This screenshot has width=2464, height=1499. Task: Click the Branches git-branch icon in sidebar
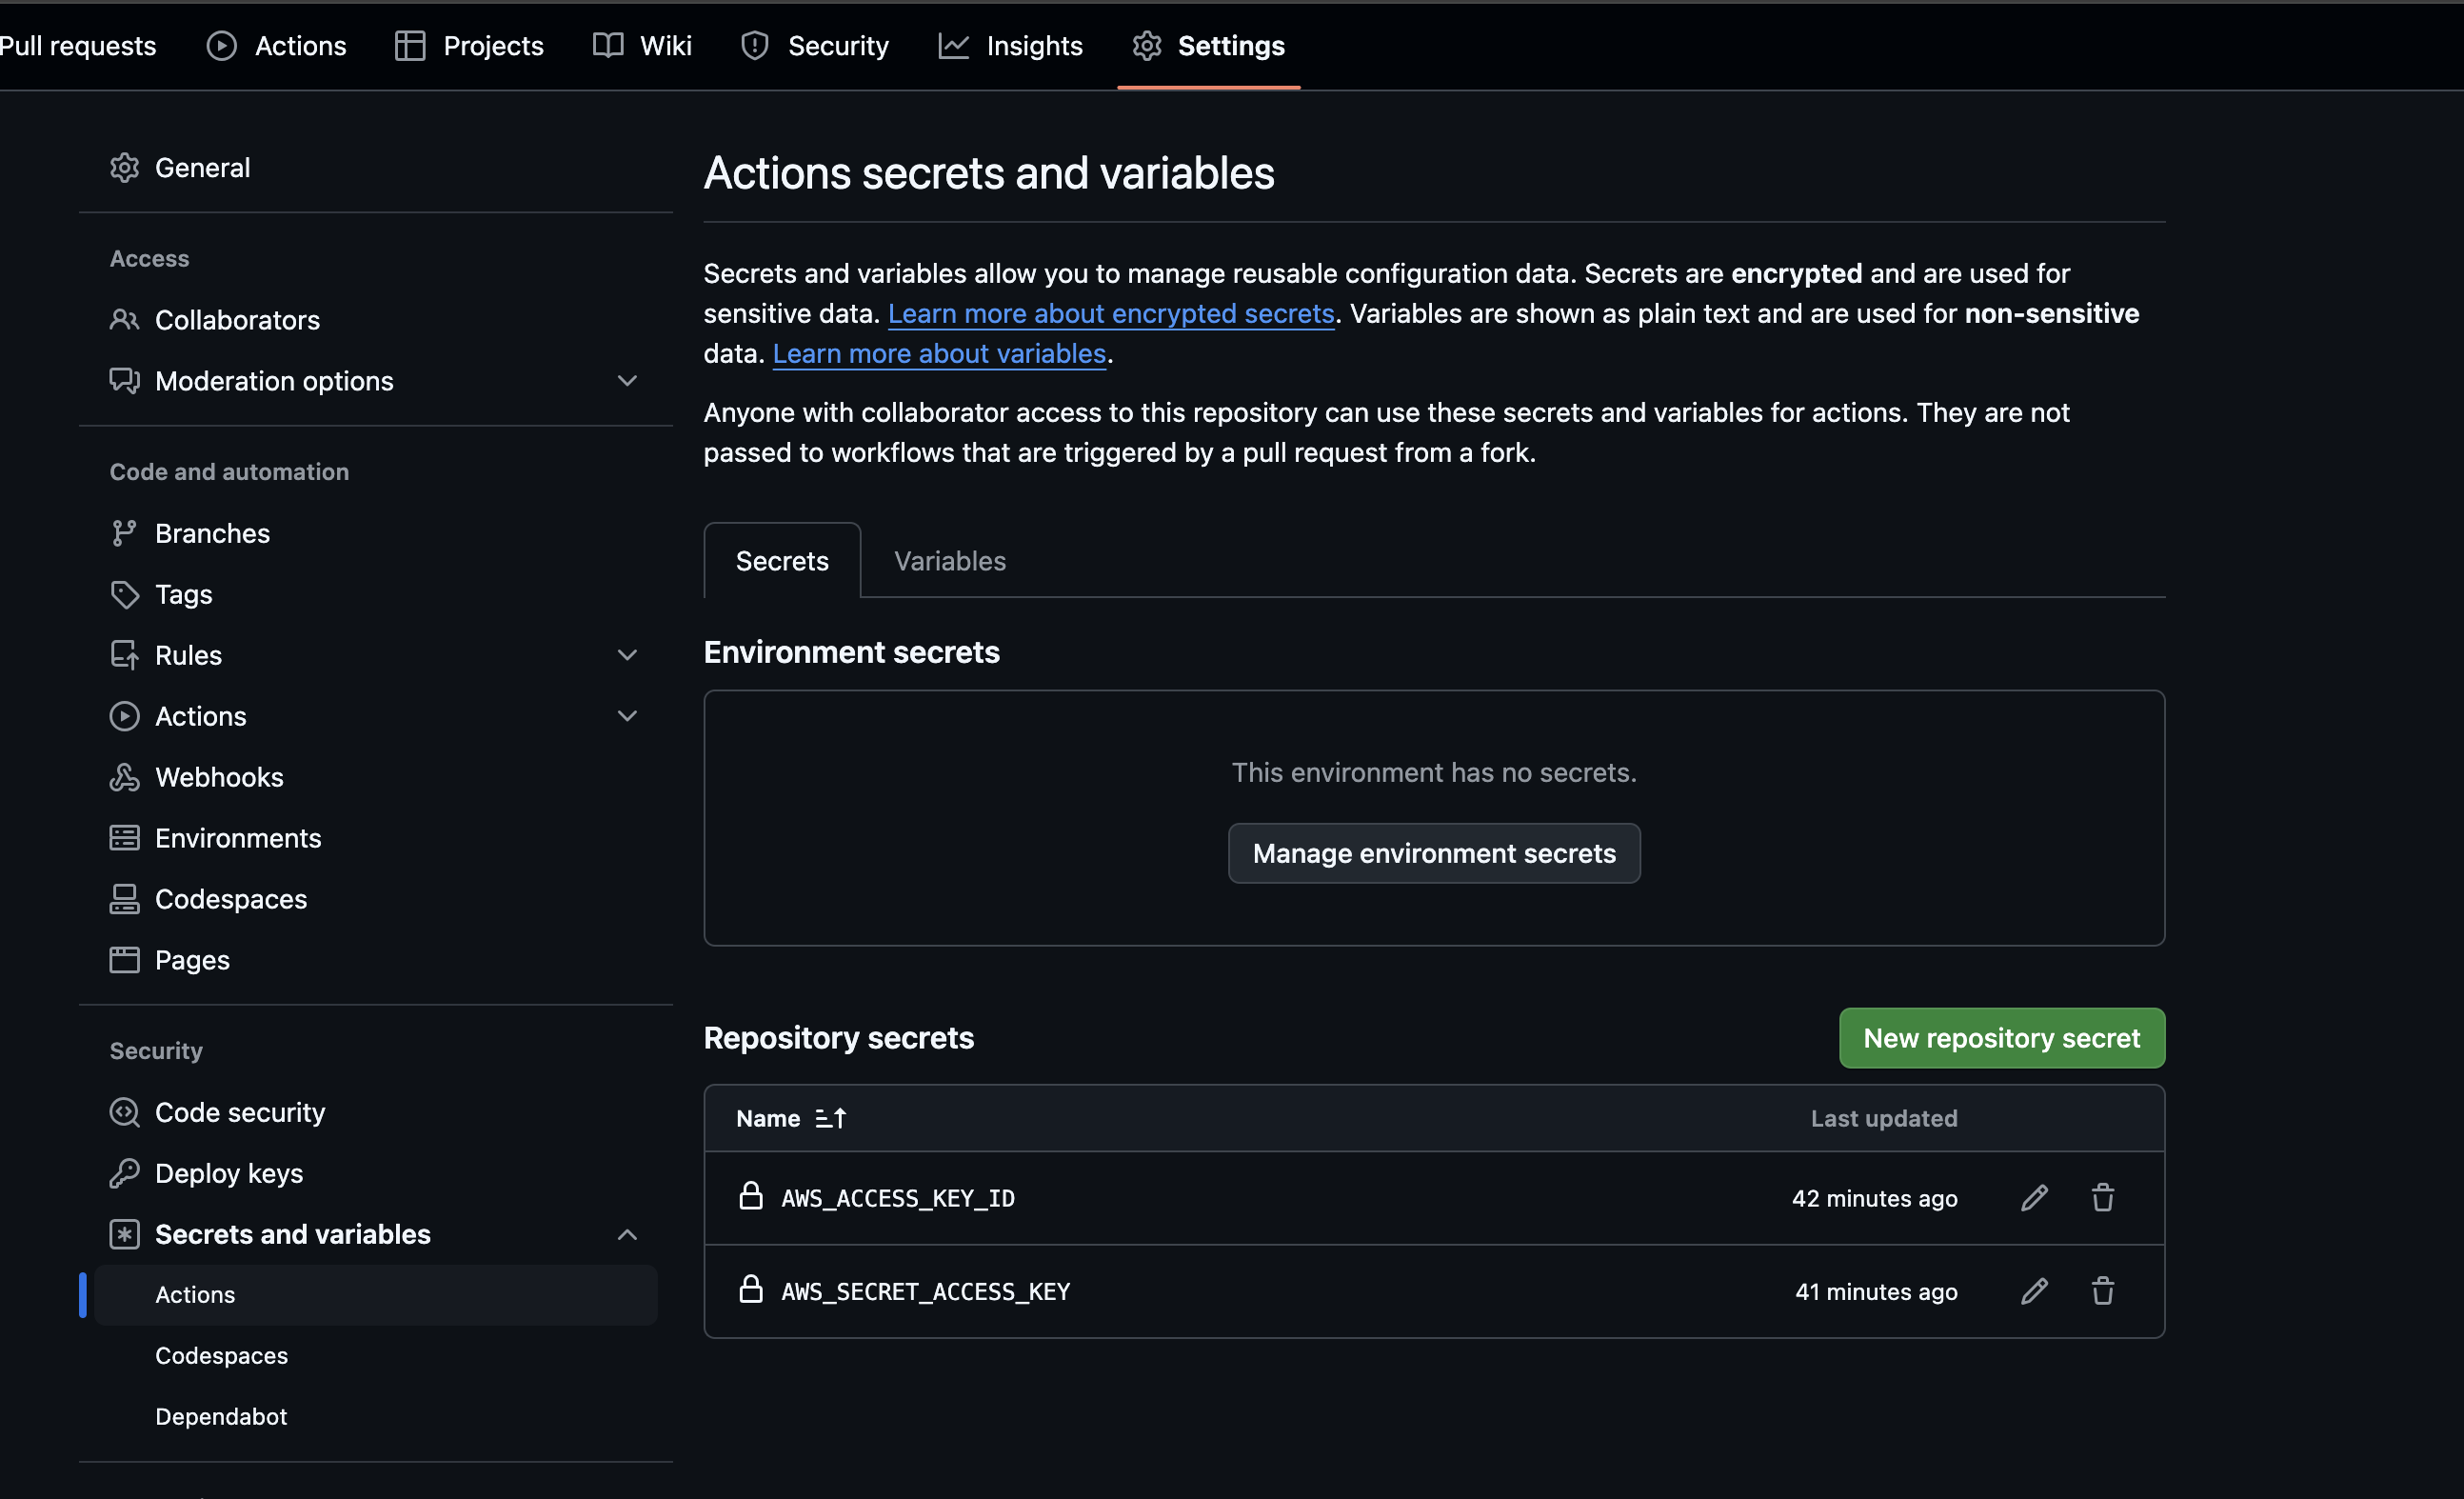124,533
